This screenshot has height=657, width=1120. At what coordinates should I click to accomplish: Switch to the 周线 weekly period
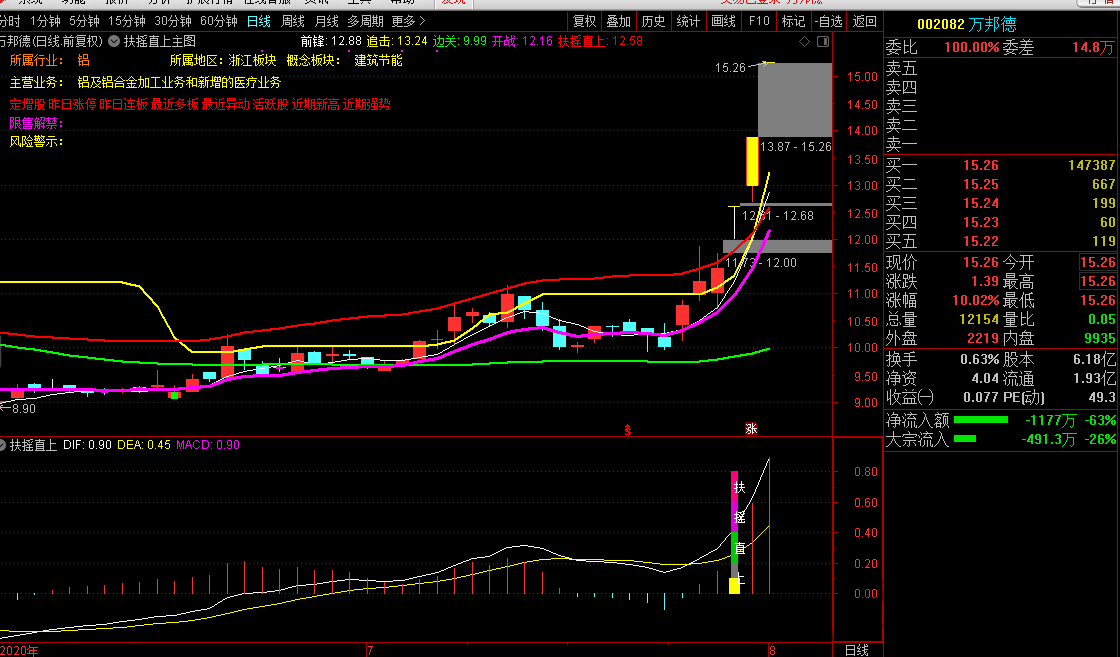tap(292, 21)
